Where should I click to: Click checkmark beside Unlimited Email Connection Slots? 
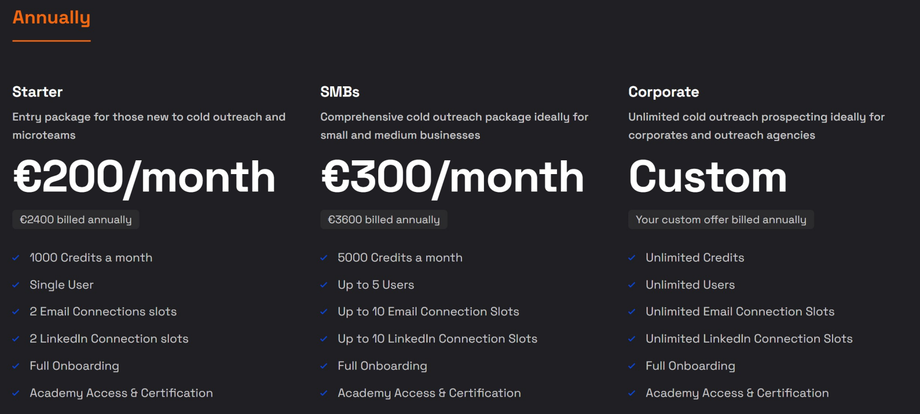(632, 312)
